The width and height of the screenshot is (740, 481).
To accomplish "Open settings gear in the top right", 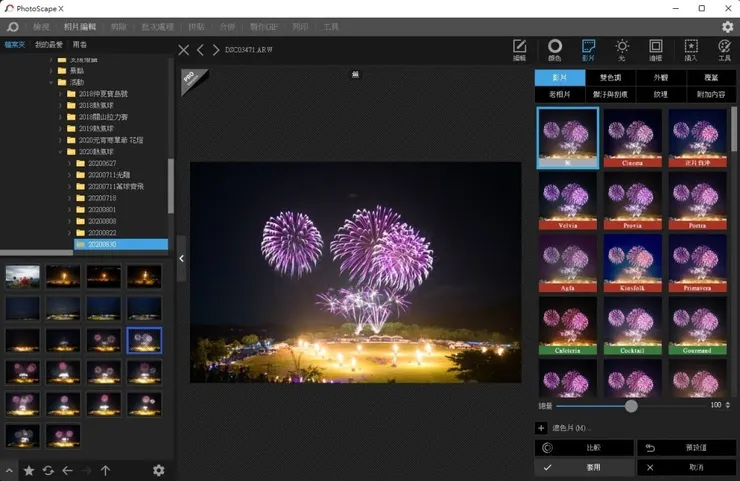I will tap(727, 27).
